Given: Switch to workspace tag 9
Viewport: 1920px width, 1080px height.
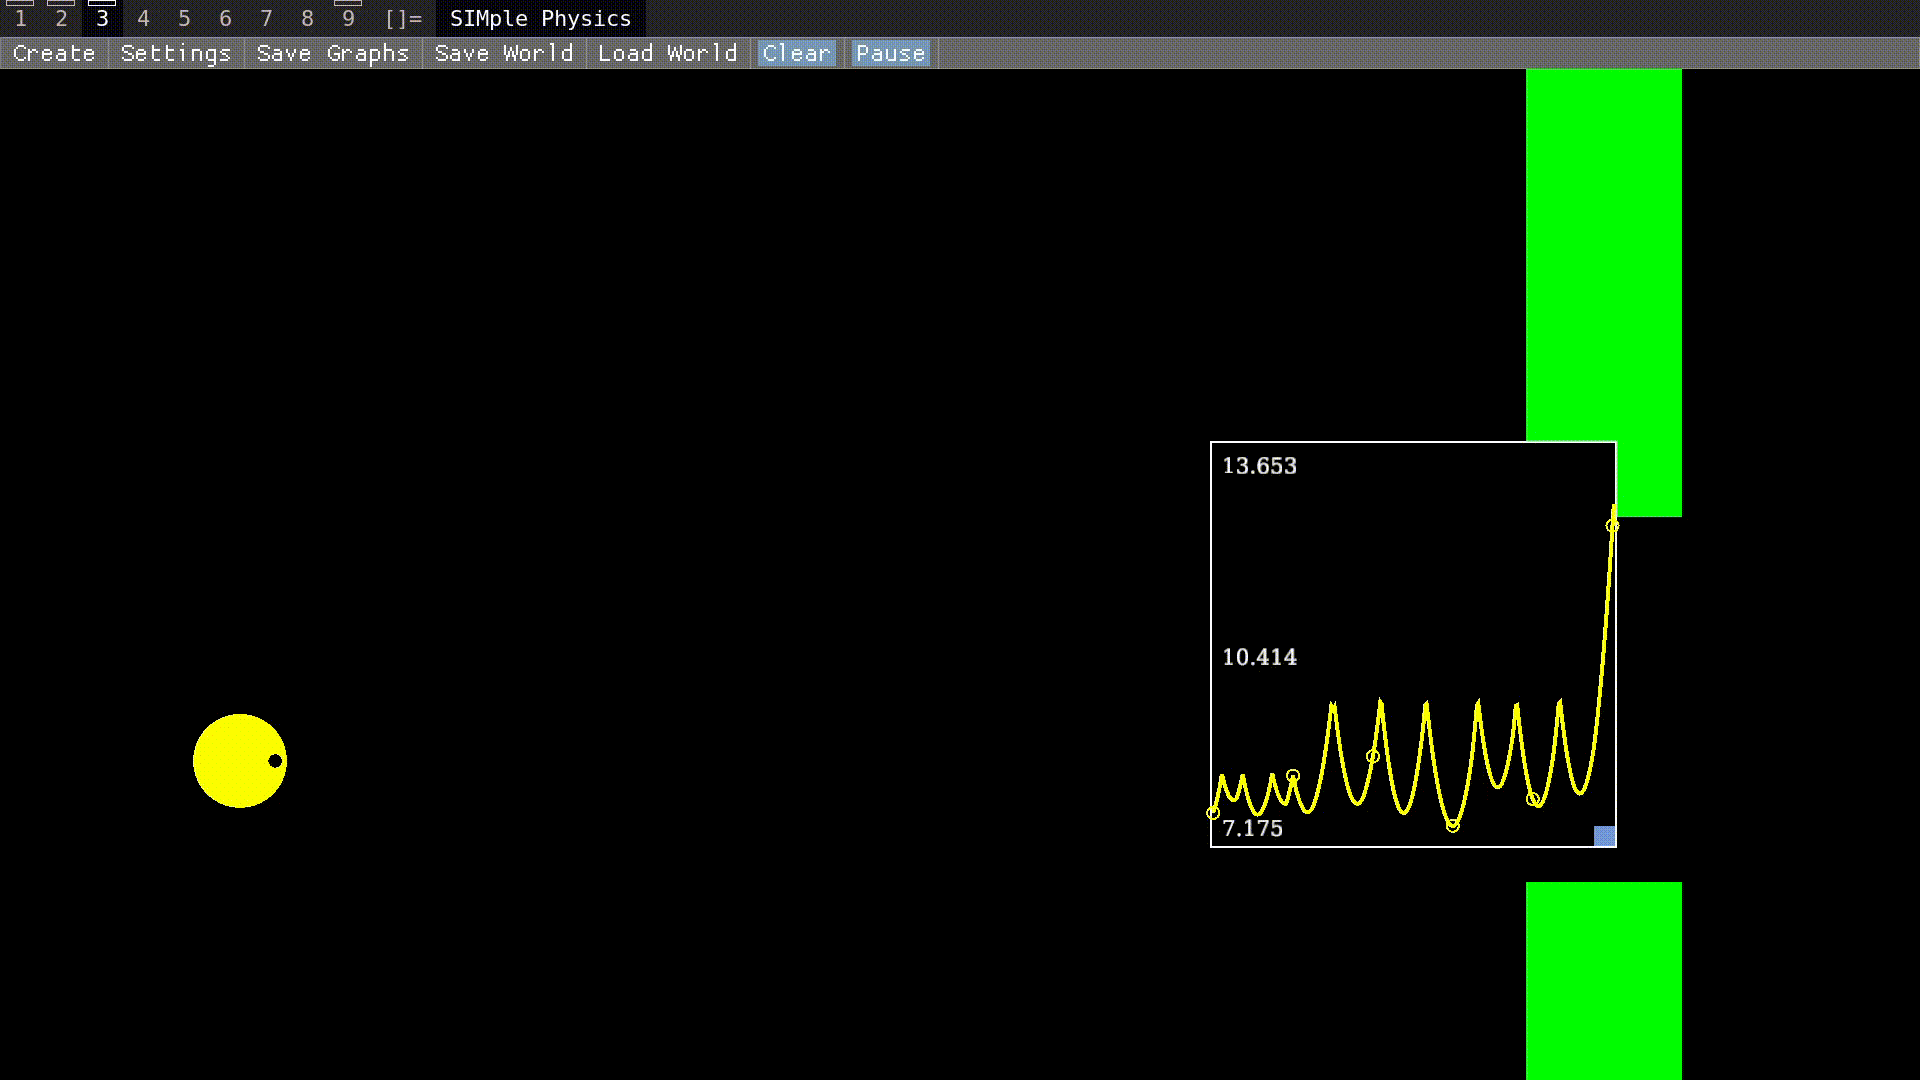Looking at the screenshot, I should (x=348, y=19).
